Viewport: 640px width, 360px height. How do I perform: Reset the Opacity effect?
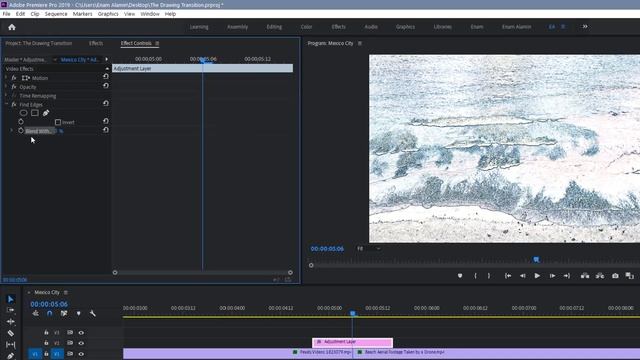[106, 86]
